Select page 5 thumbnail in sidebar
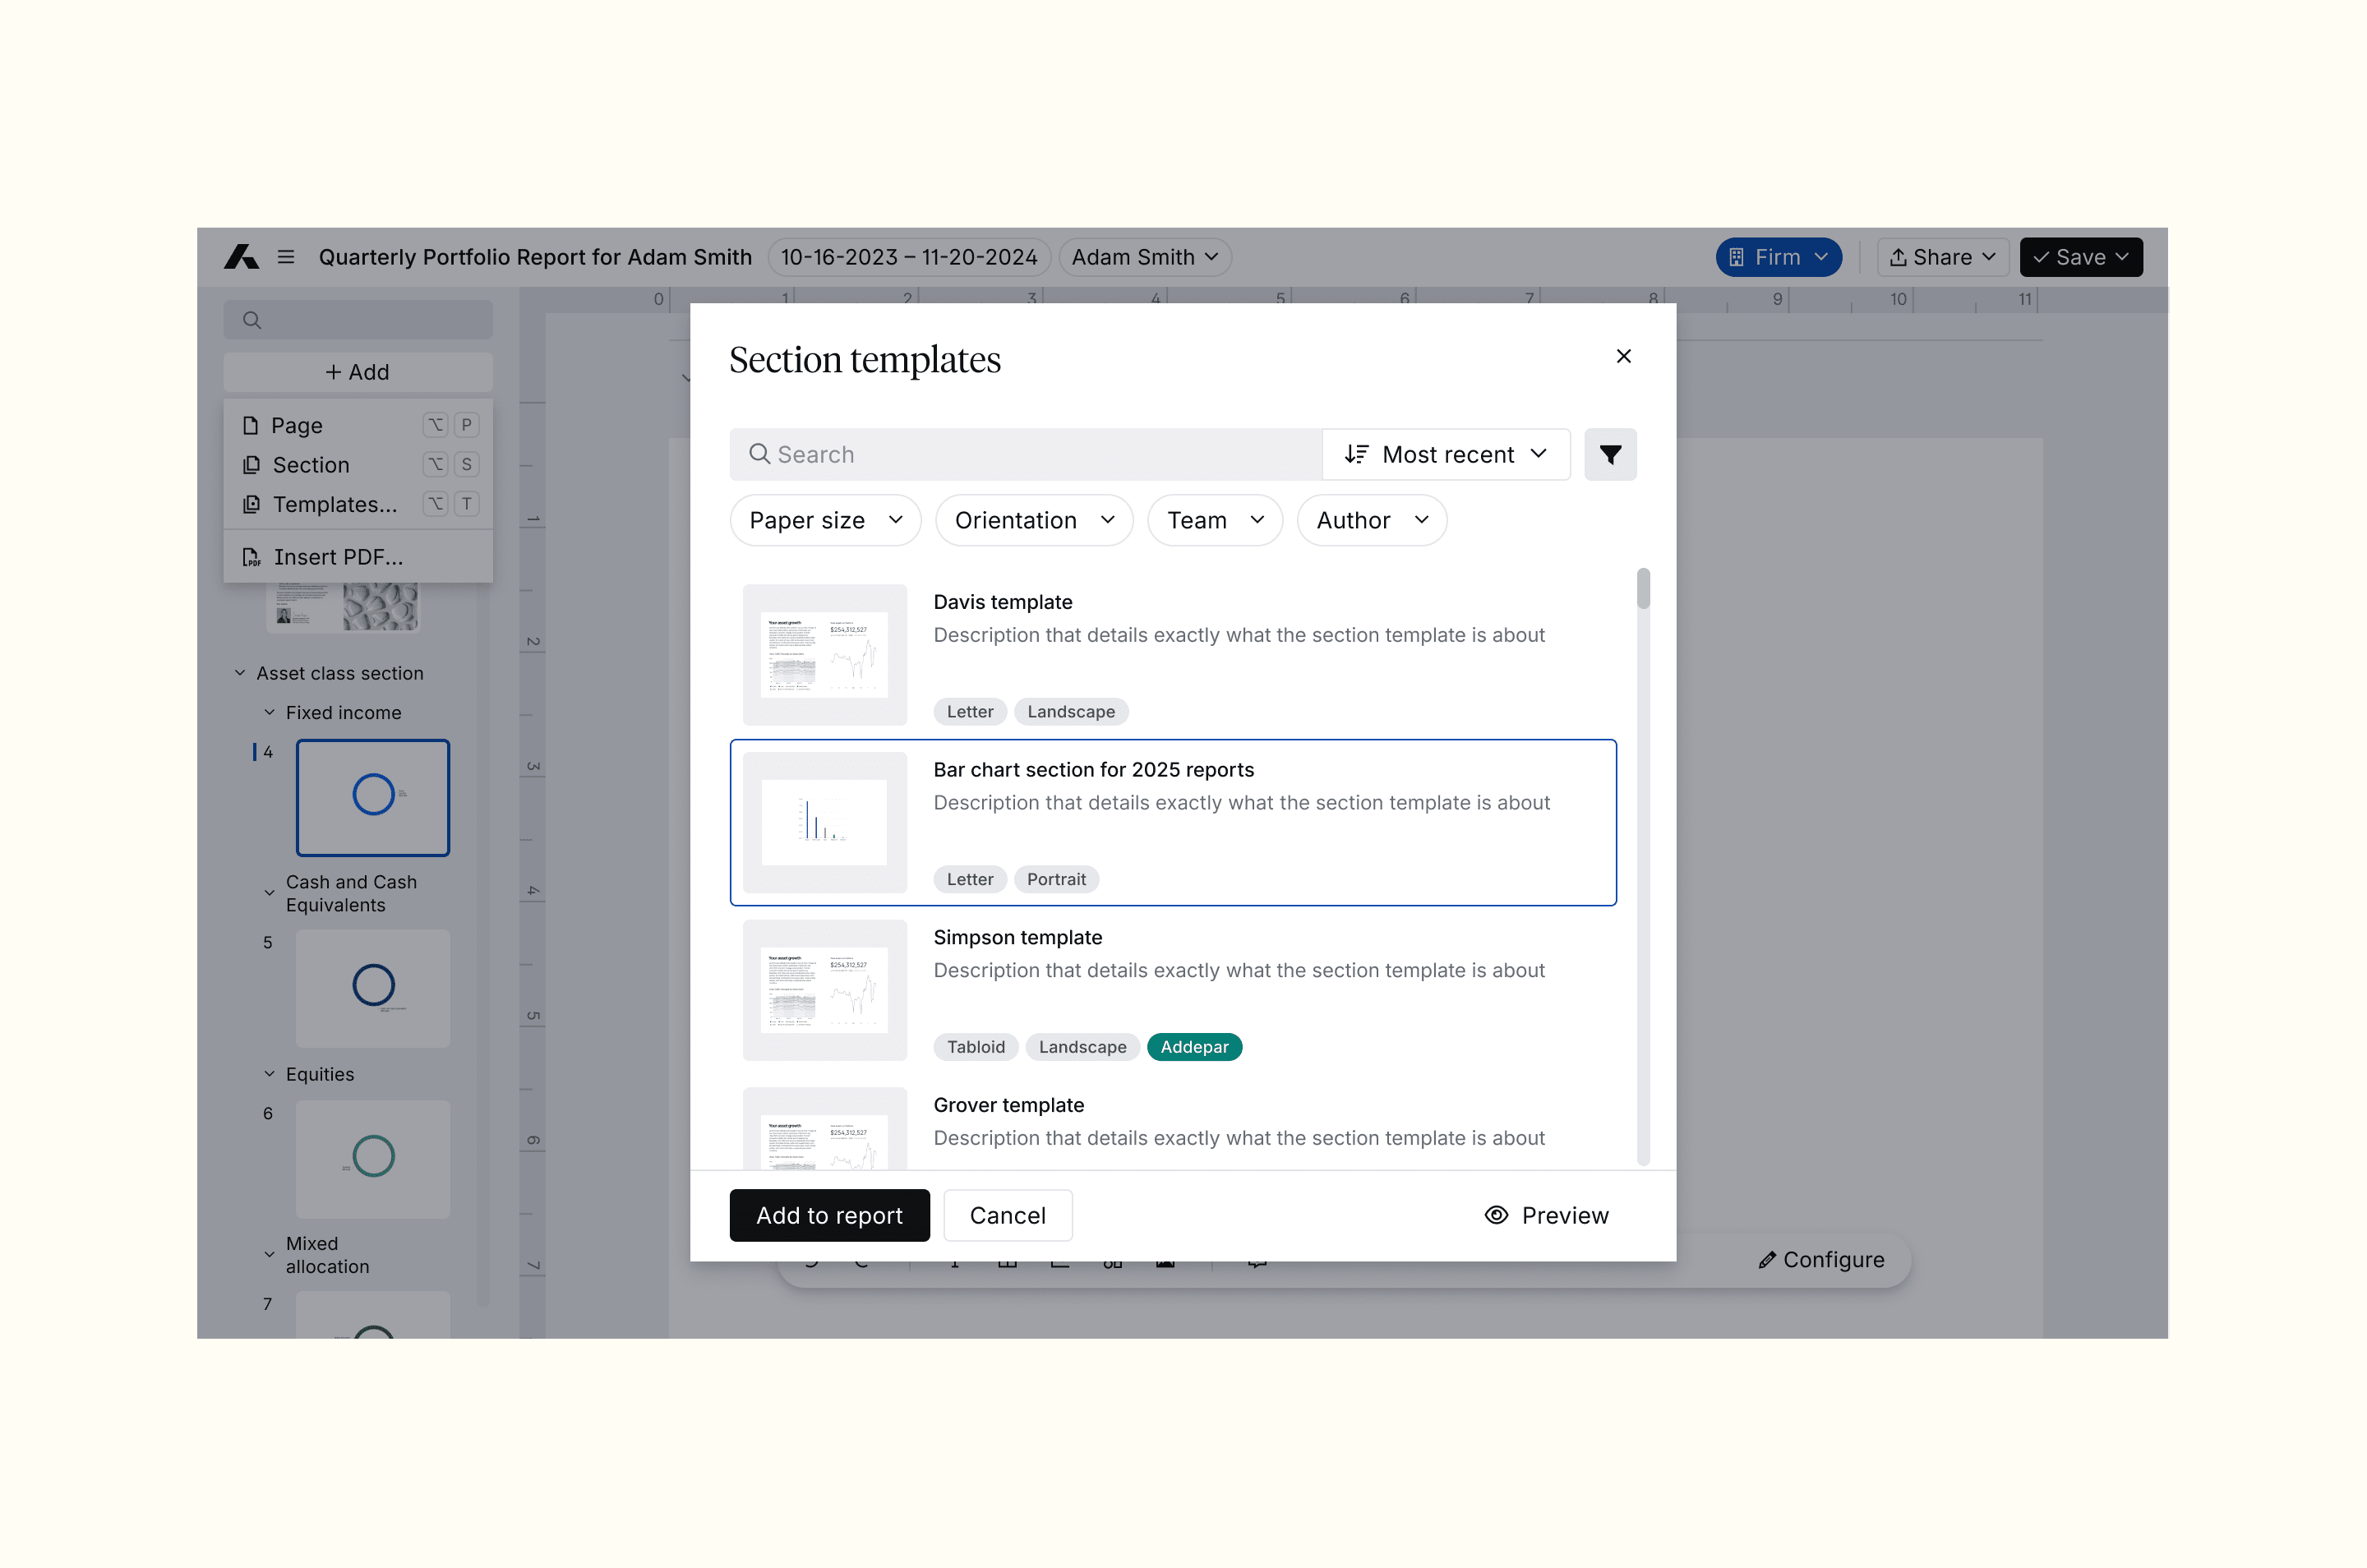 click(373, 988)
